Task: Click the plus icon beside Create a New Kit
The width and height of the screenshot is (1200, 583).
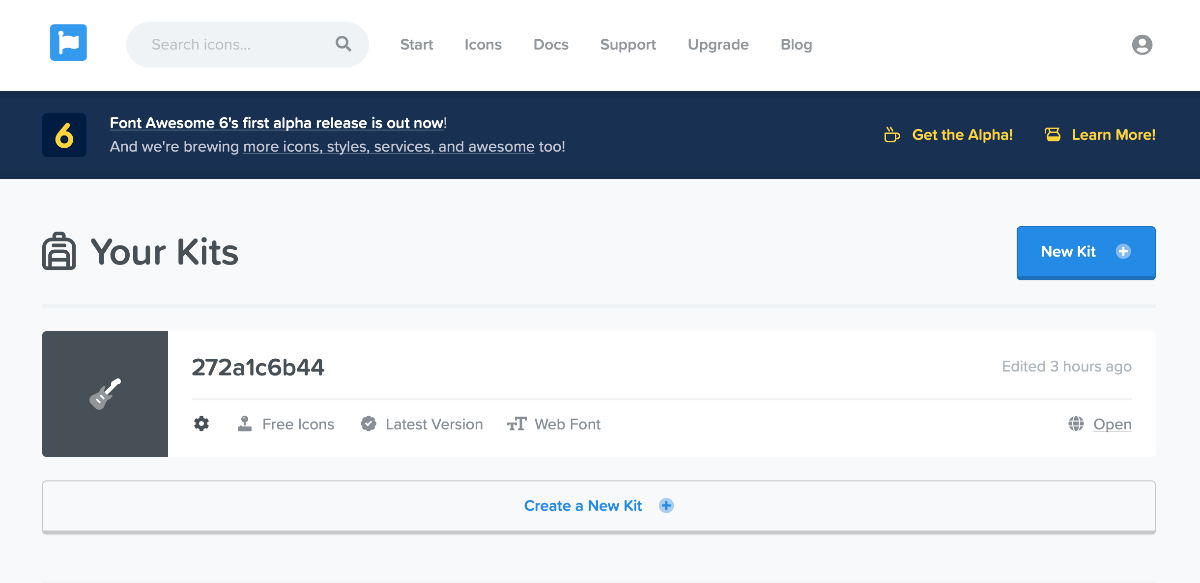Action: [666, 506]
